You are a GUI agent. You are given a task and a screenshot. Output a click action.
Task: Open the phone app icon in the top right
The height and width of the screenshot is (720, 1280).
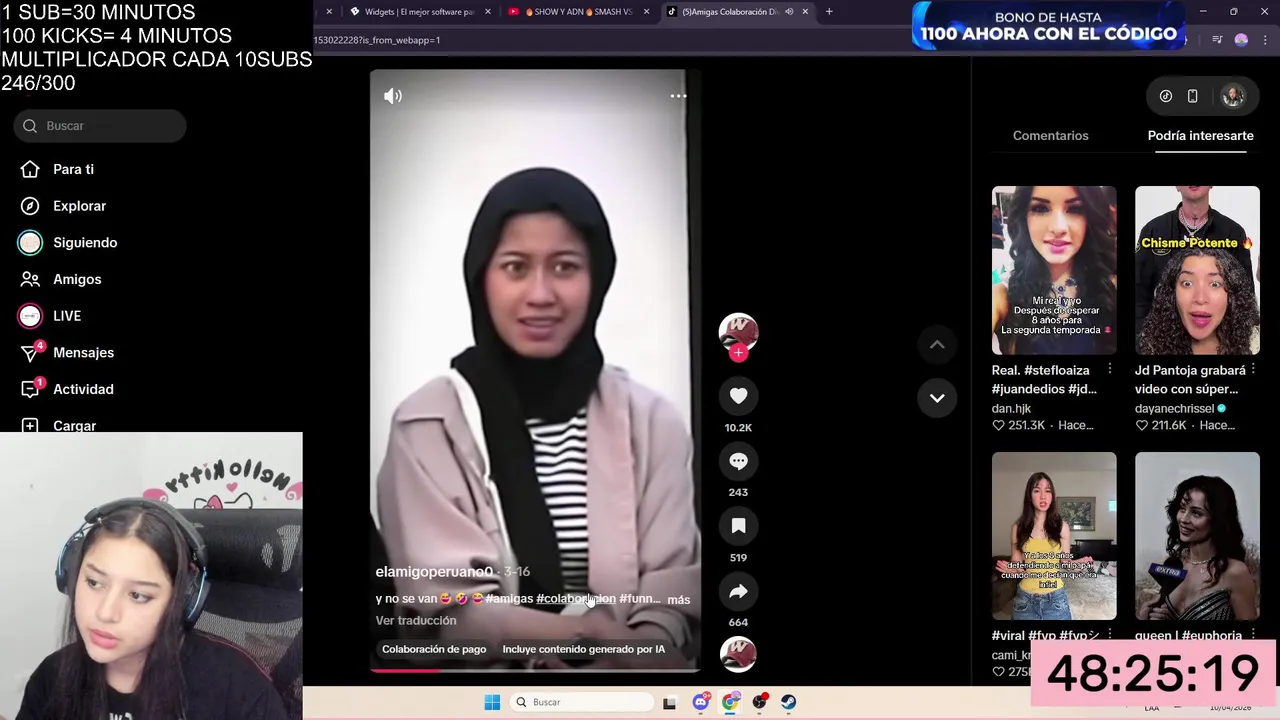(1192, 96)
